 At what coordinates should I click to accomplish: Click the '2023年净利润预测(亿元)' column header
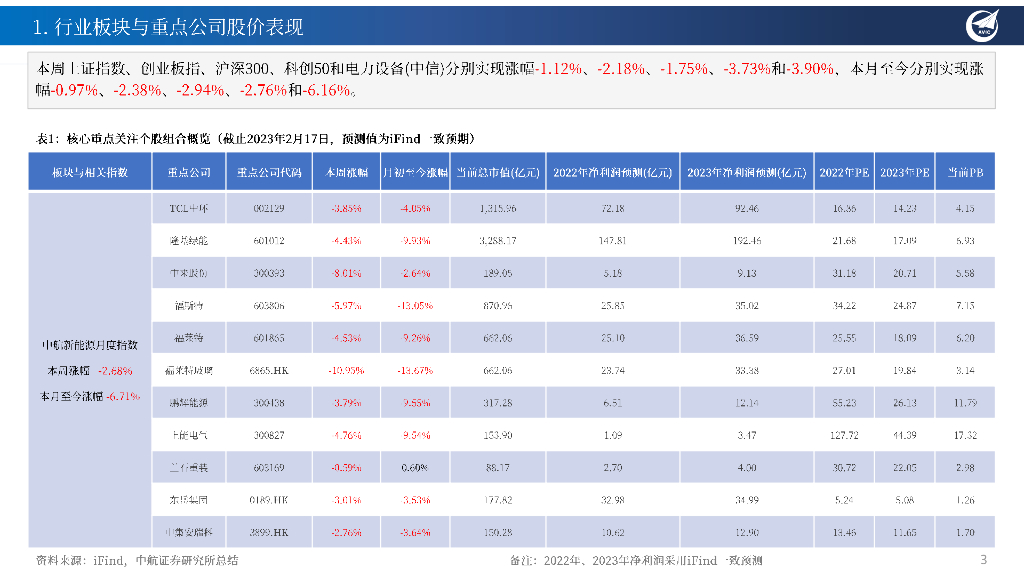747,172
